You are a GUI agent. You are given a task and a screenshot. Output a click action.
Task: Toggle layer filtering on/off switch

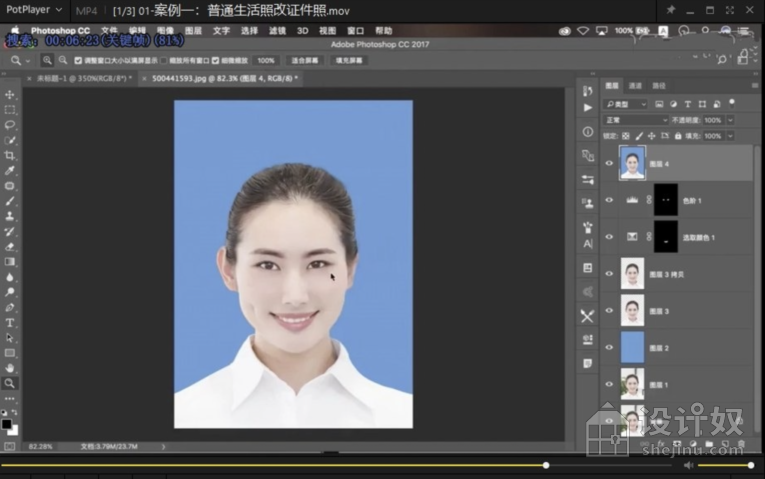732,103
